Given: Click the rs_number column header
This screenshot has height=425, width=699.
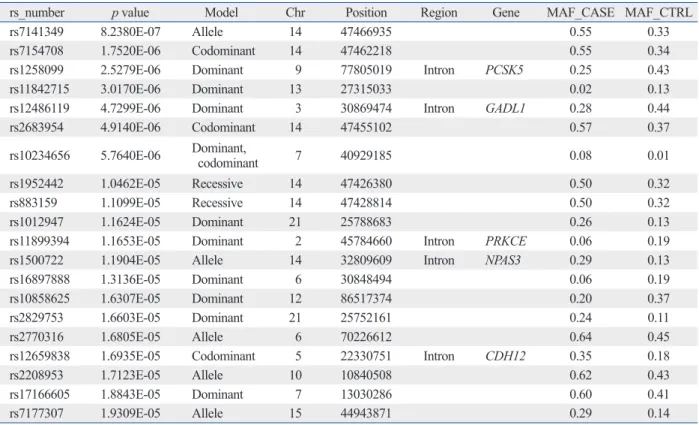Looking at the screenshot, I should coord(37,12).
